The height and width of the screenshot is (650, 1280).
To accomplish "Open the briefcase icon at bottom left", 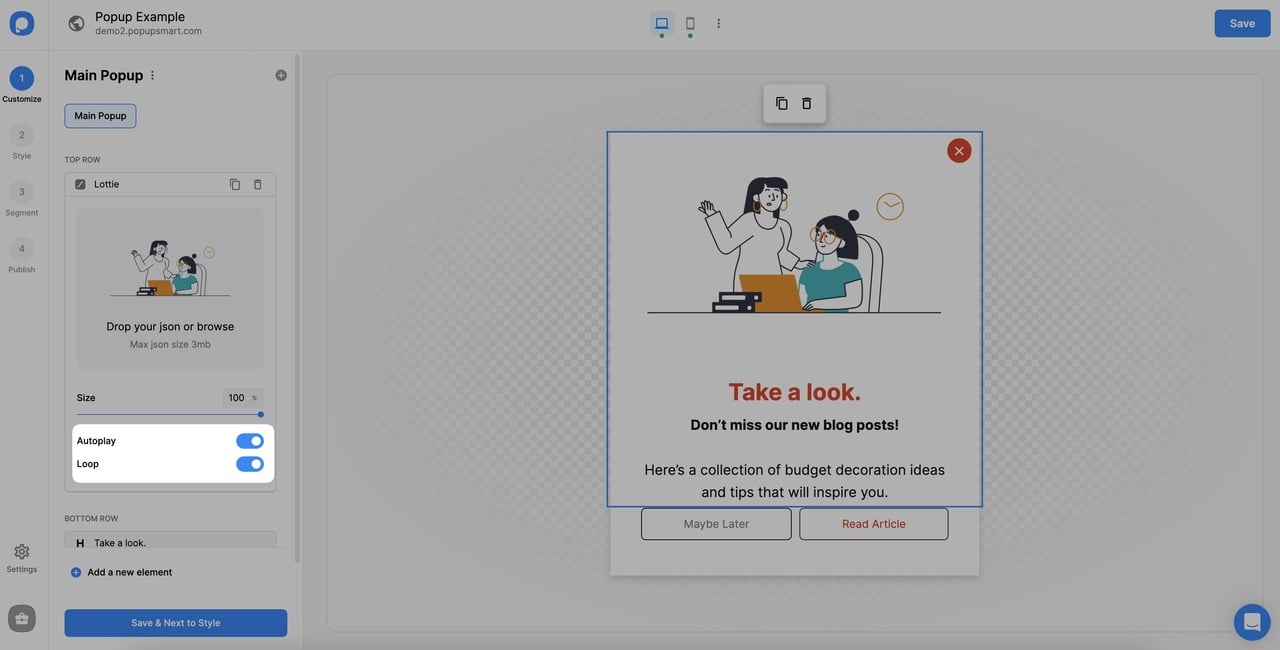I will (x=22, y=618).
